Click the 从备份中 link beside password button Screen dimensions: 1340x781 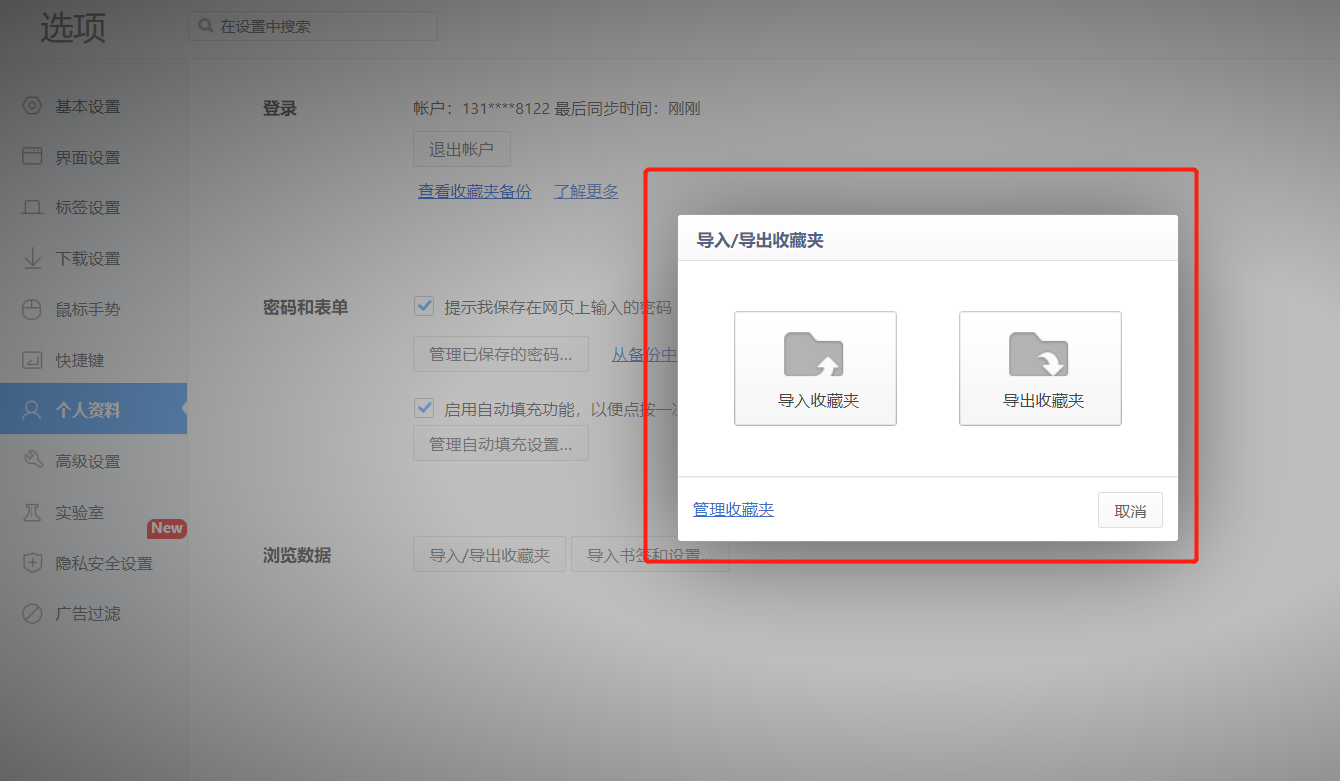[644, 354]
